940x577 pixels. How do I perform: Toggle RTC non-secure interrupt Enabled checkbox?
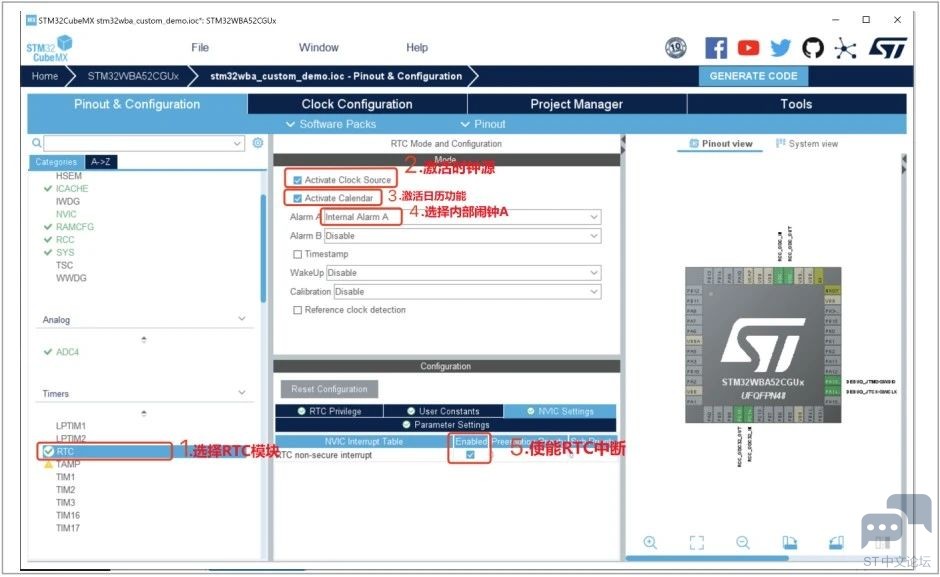pyautogui.click(x=470, y=455)
